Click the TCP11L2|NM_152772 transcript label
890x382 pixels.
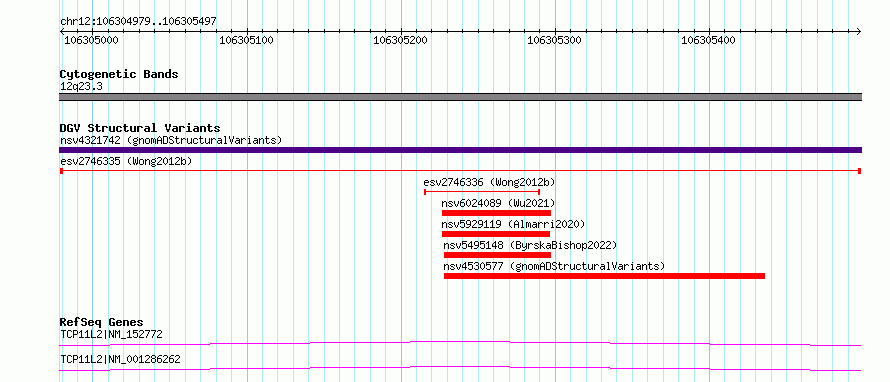click(111, 334)
